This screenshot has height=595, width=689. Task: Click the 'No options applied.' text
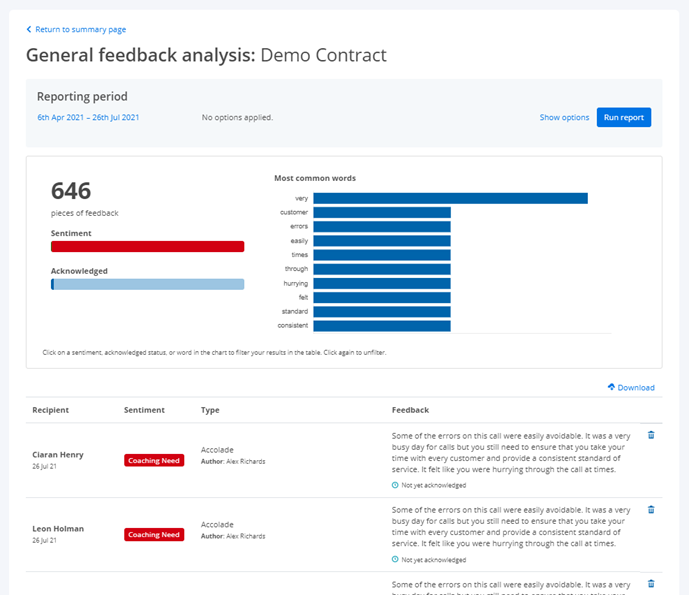pos(237,117)
